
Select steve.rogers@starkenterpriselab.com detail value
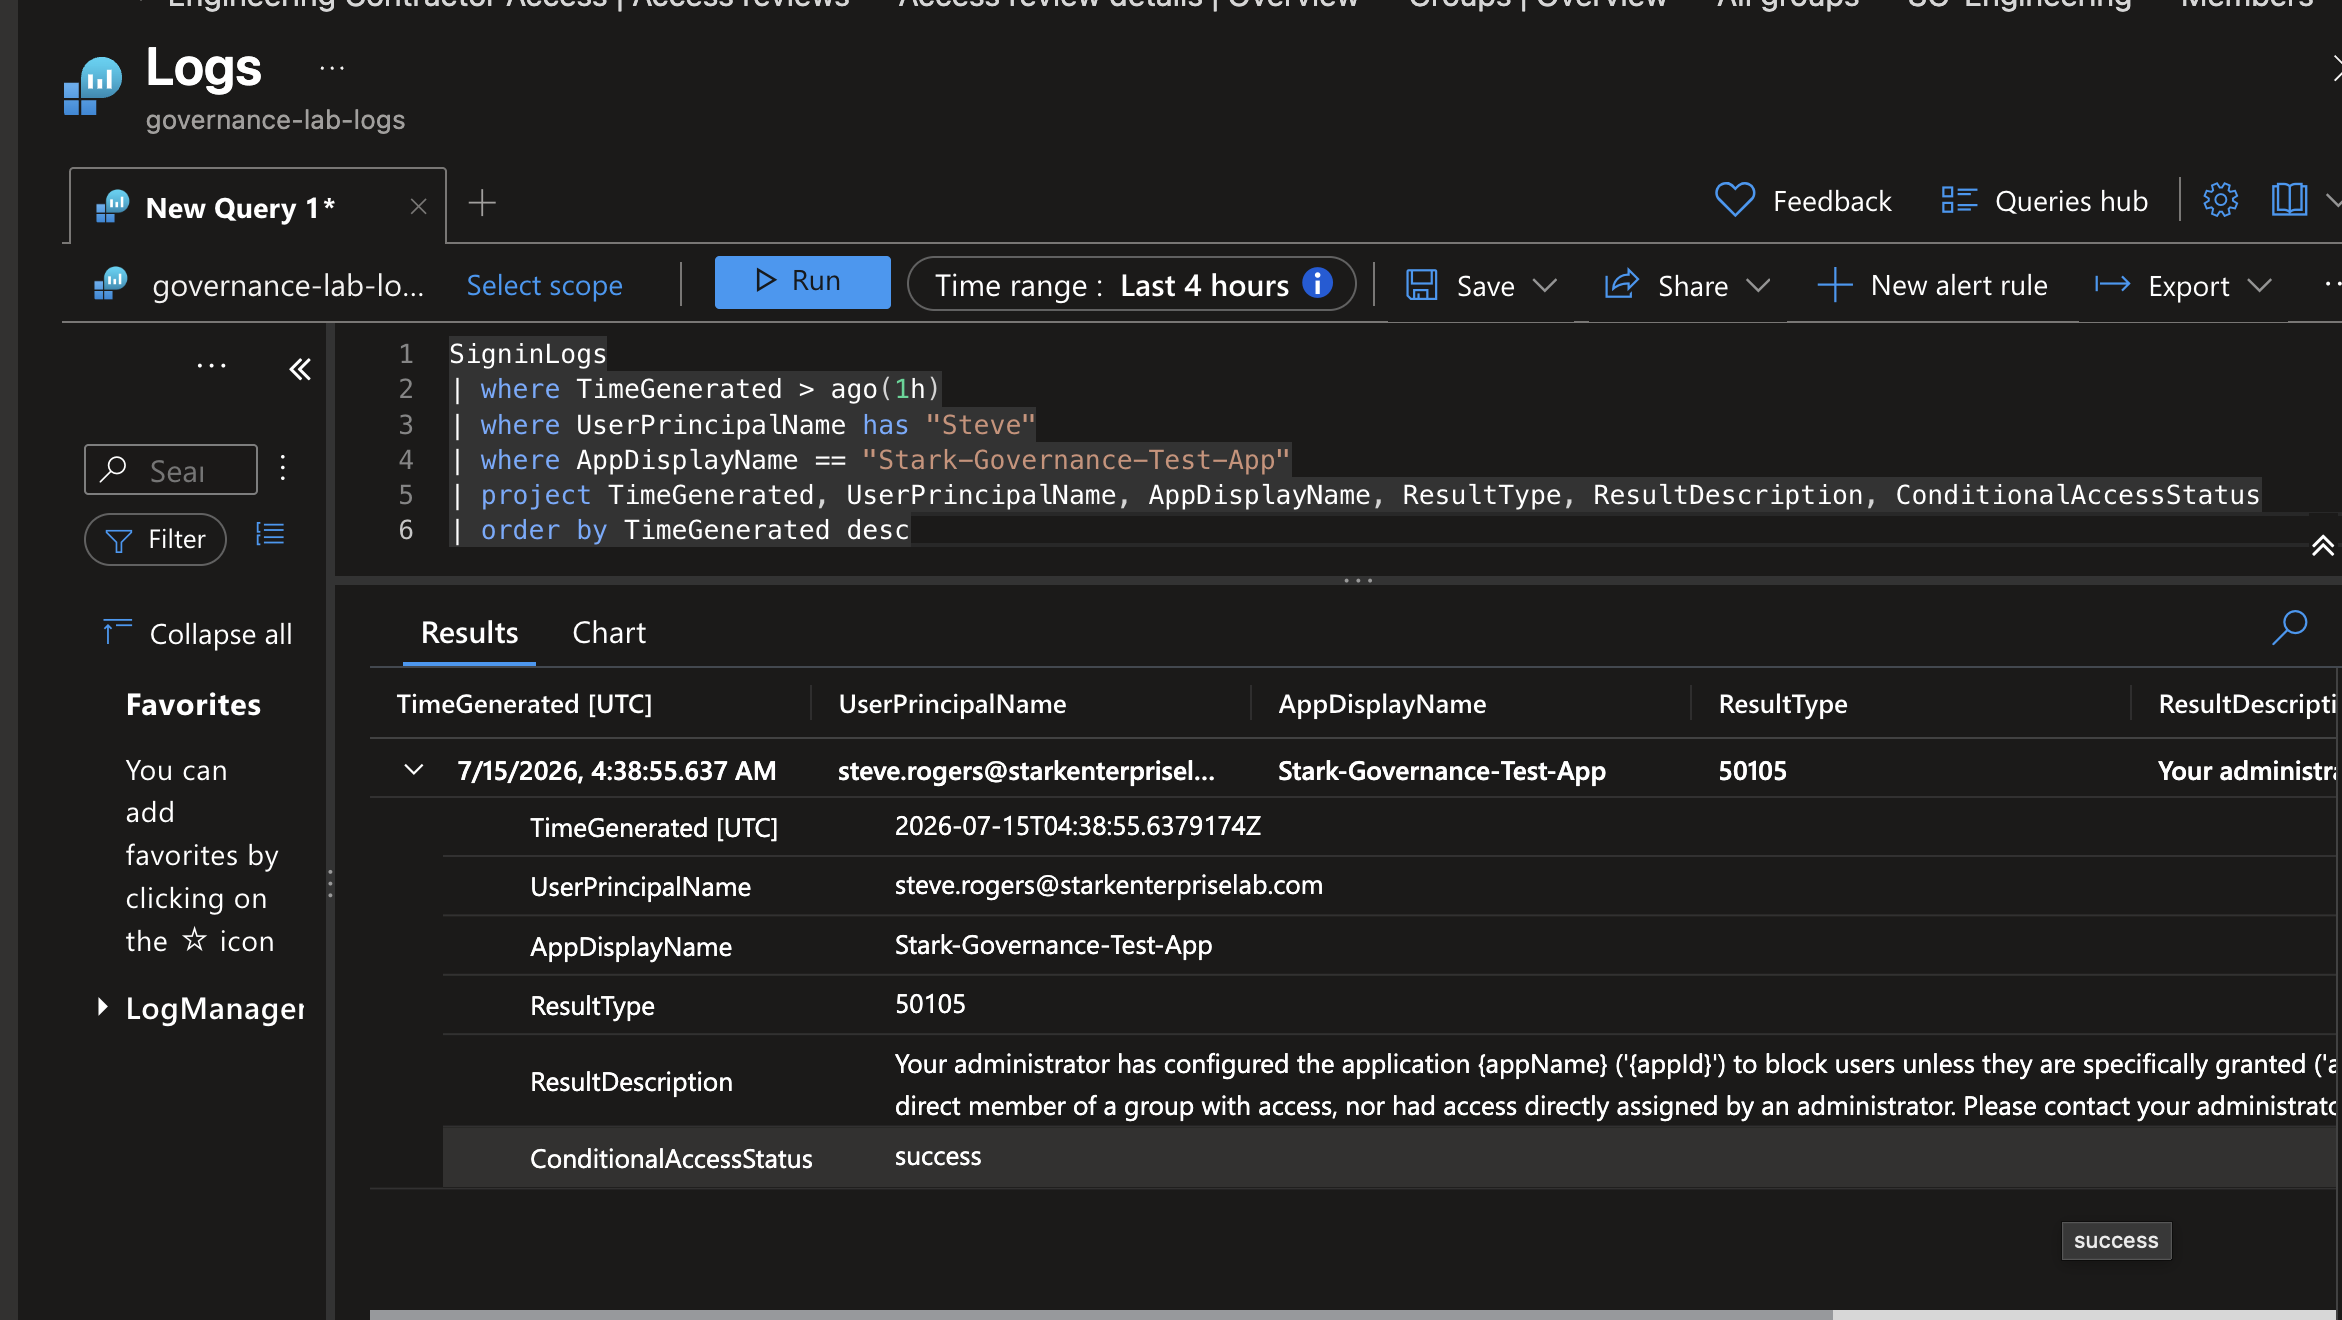1108,885
